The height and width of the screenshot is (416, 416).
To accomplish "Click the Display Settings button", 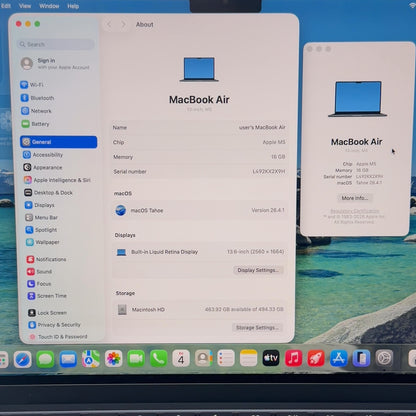I will [x=258, y=270].
